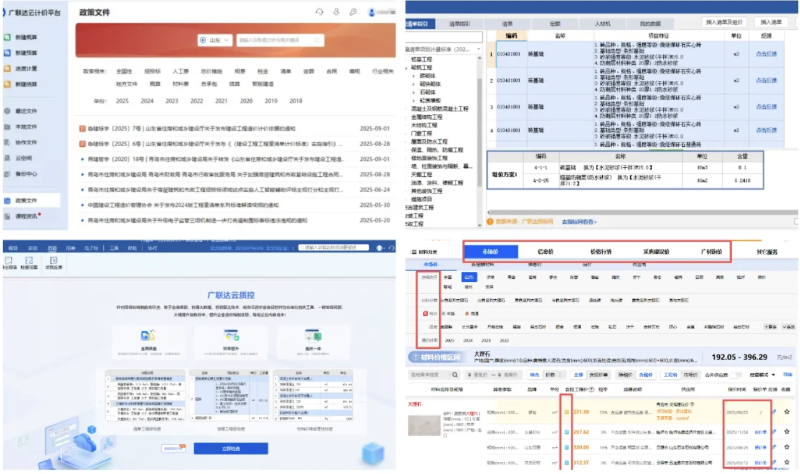Click the 插入清单 button
This screenshot has height=474, width=800.
pos(770,22)
